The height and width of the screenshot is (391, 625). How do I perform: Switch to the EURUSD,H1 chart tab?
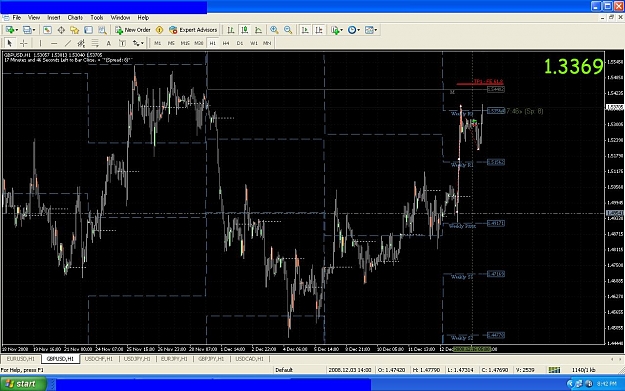pos(21,359)
